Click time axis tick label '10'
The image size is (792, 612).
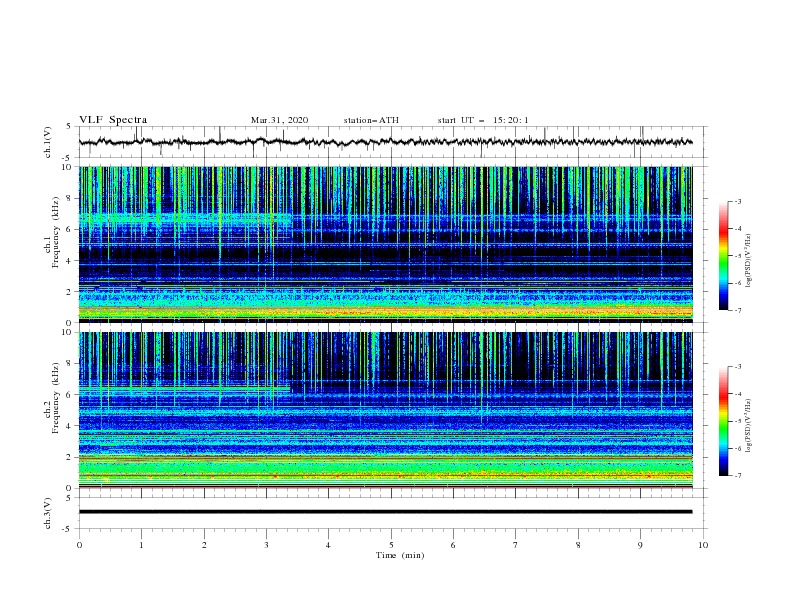click(703, 545)
